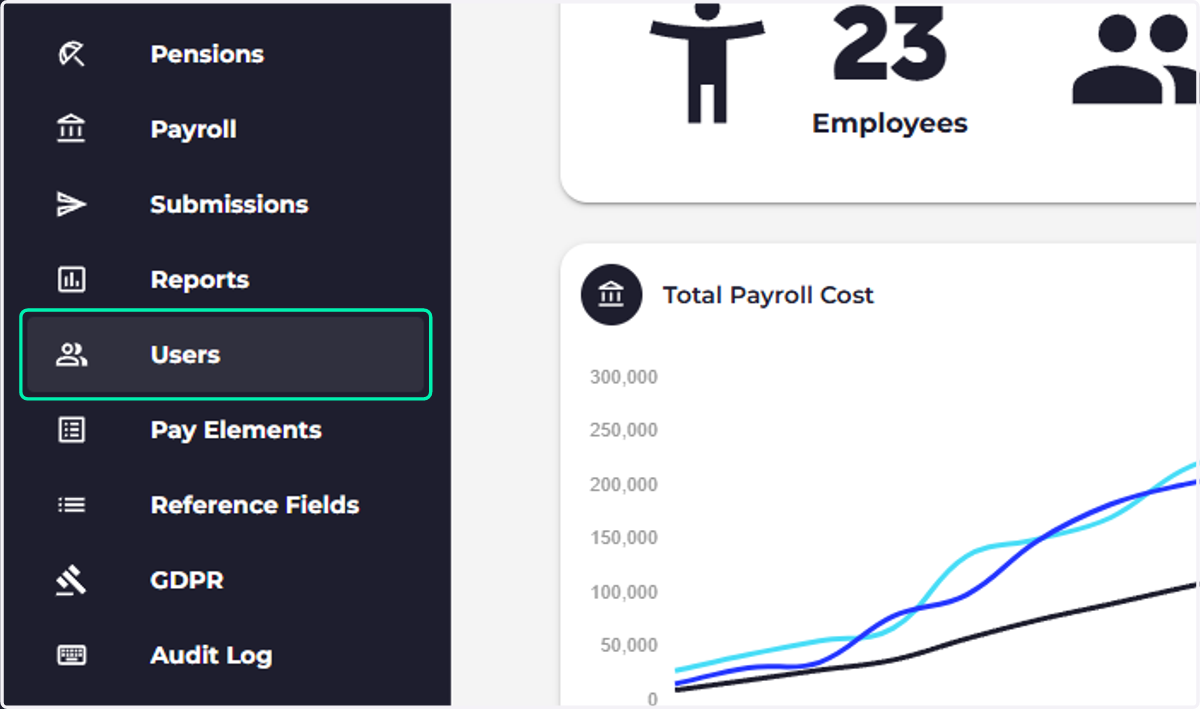Click the 50,000 axis label
Screen dimensions: 1200x709
point(629,646)
